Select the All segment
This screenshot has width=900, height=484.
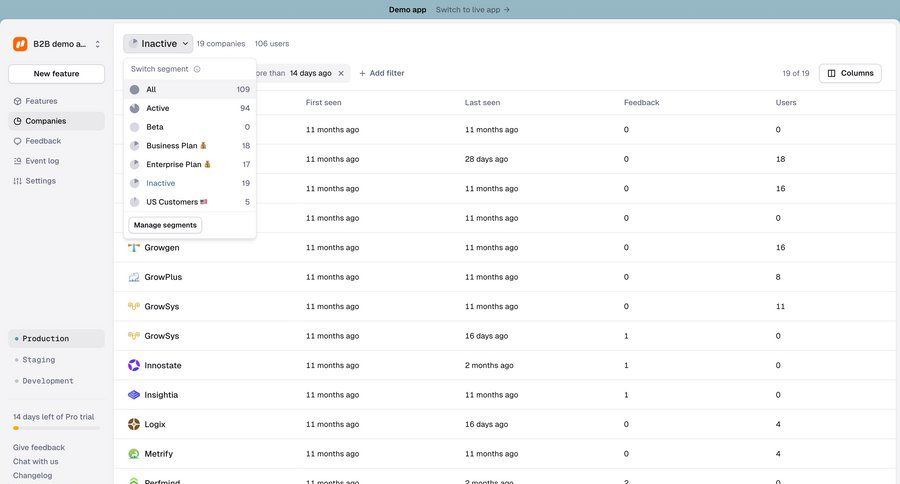tap(189, 90)
